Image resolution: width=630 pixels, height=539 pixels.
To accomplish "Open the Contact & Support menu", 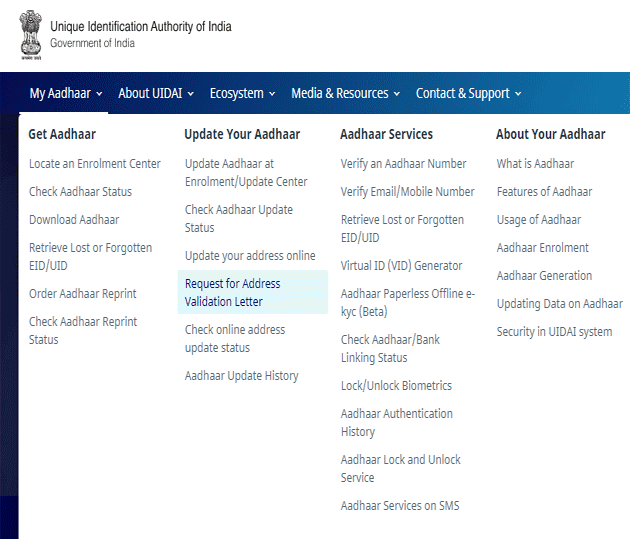I will 468,93.
